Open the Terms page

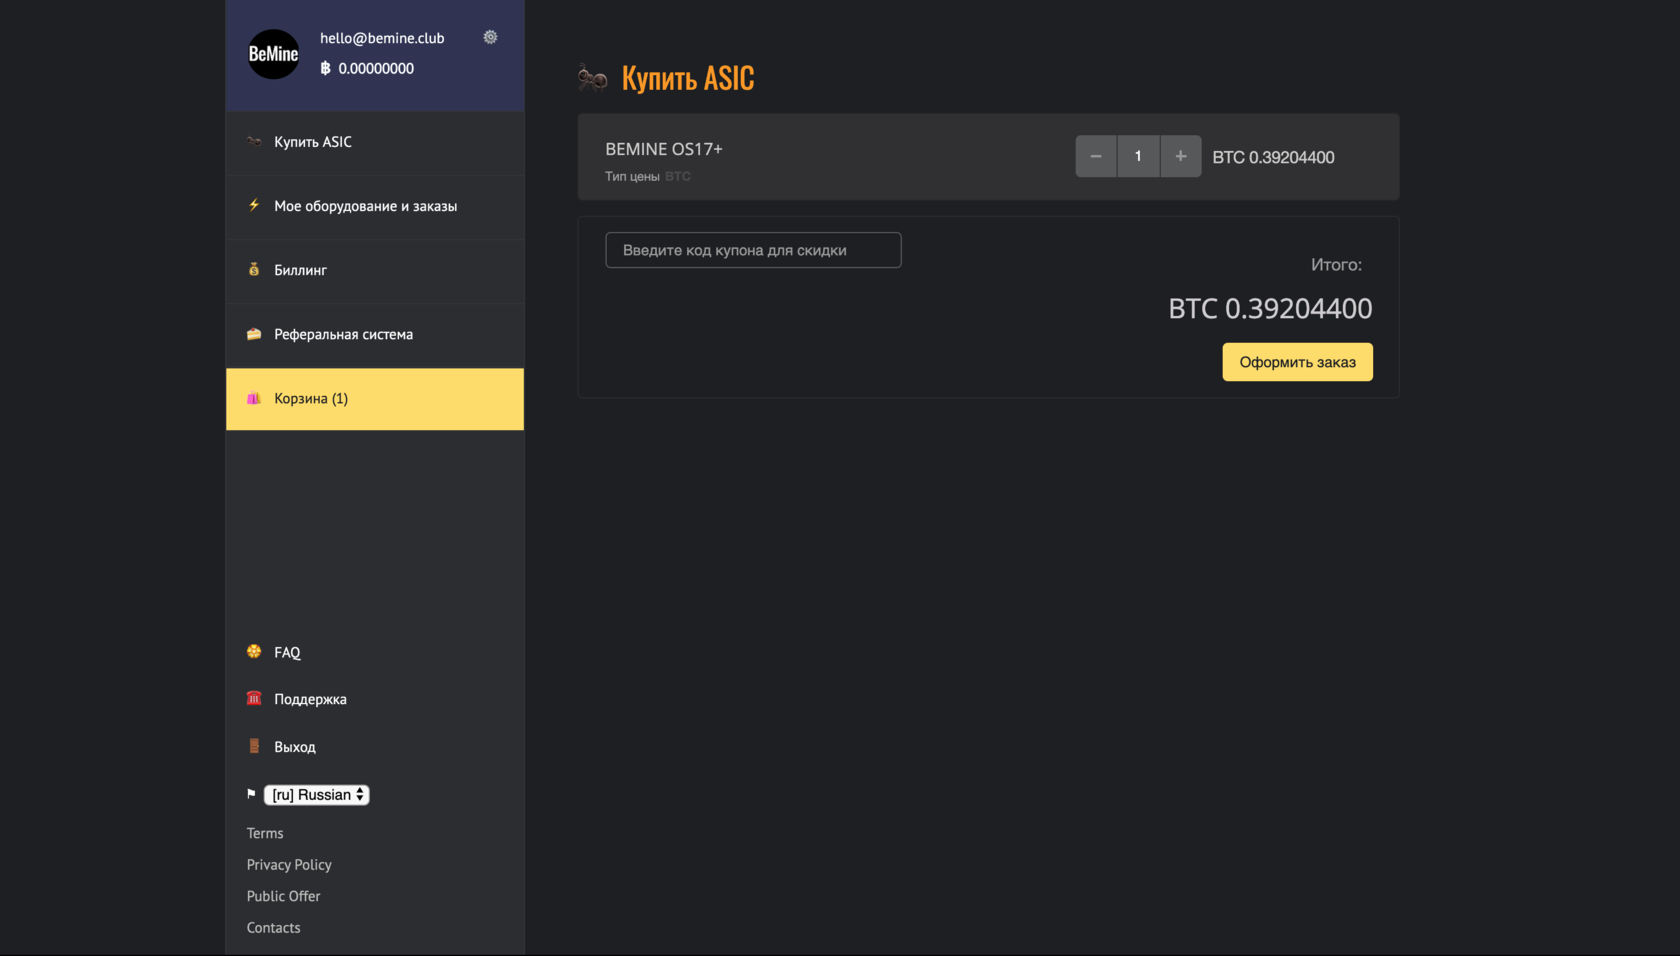pyautogui.click(x=264, y=832)
